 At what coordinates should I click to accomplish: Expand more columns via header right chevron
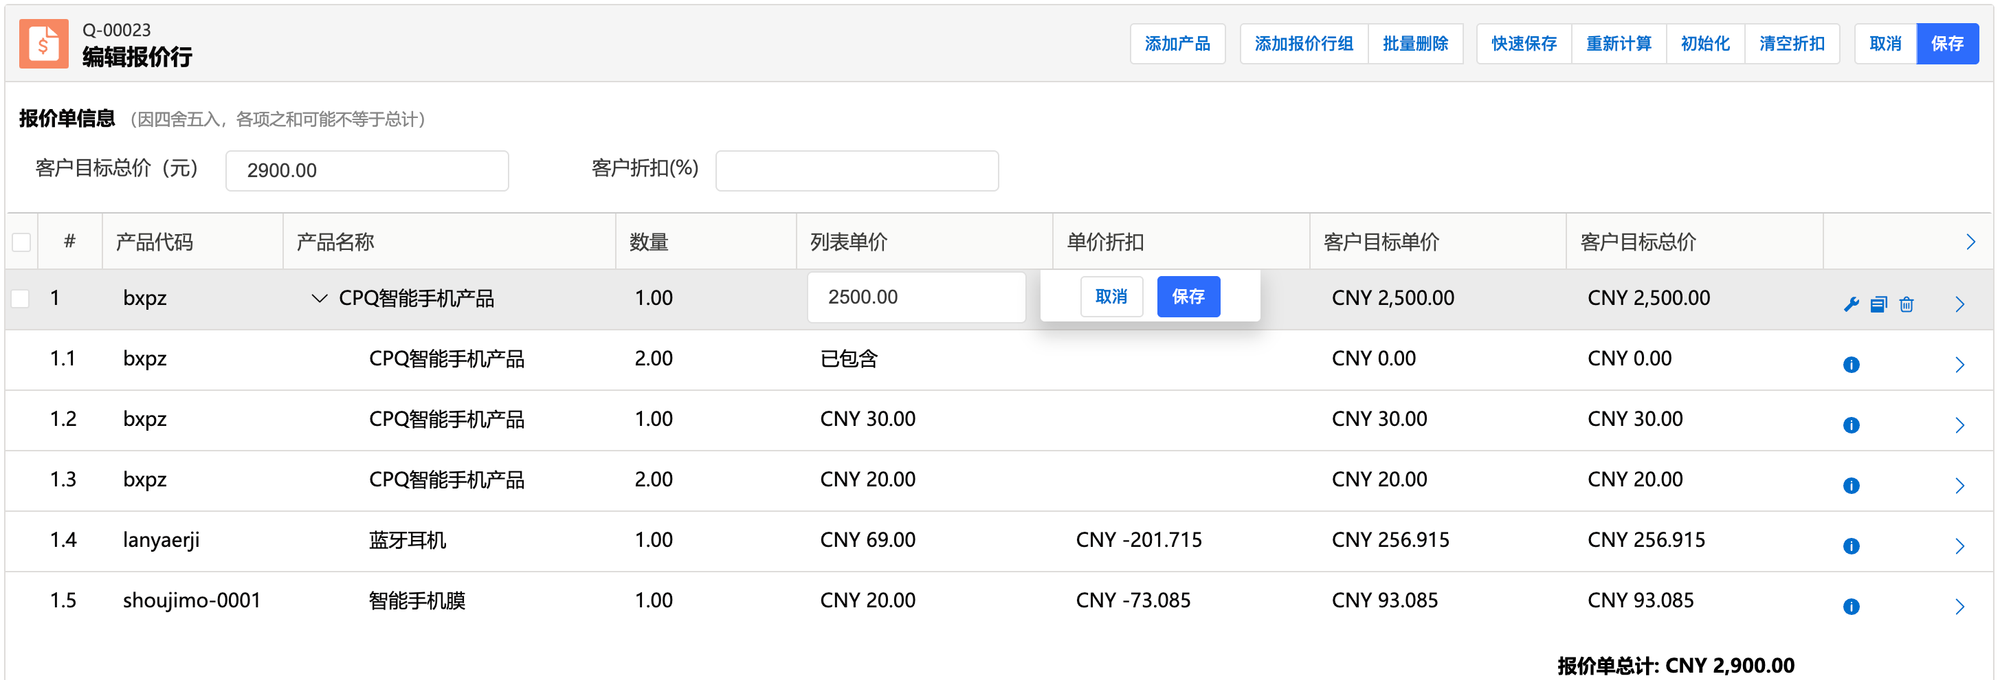1970,242
